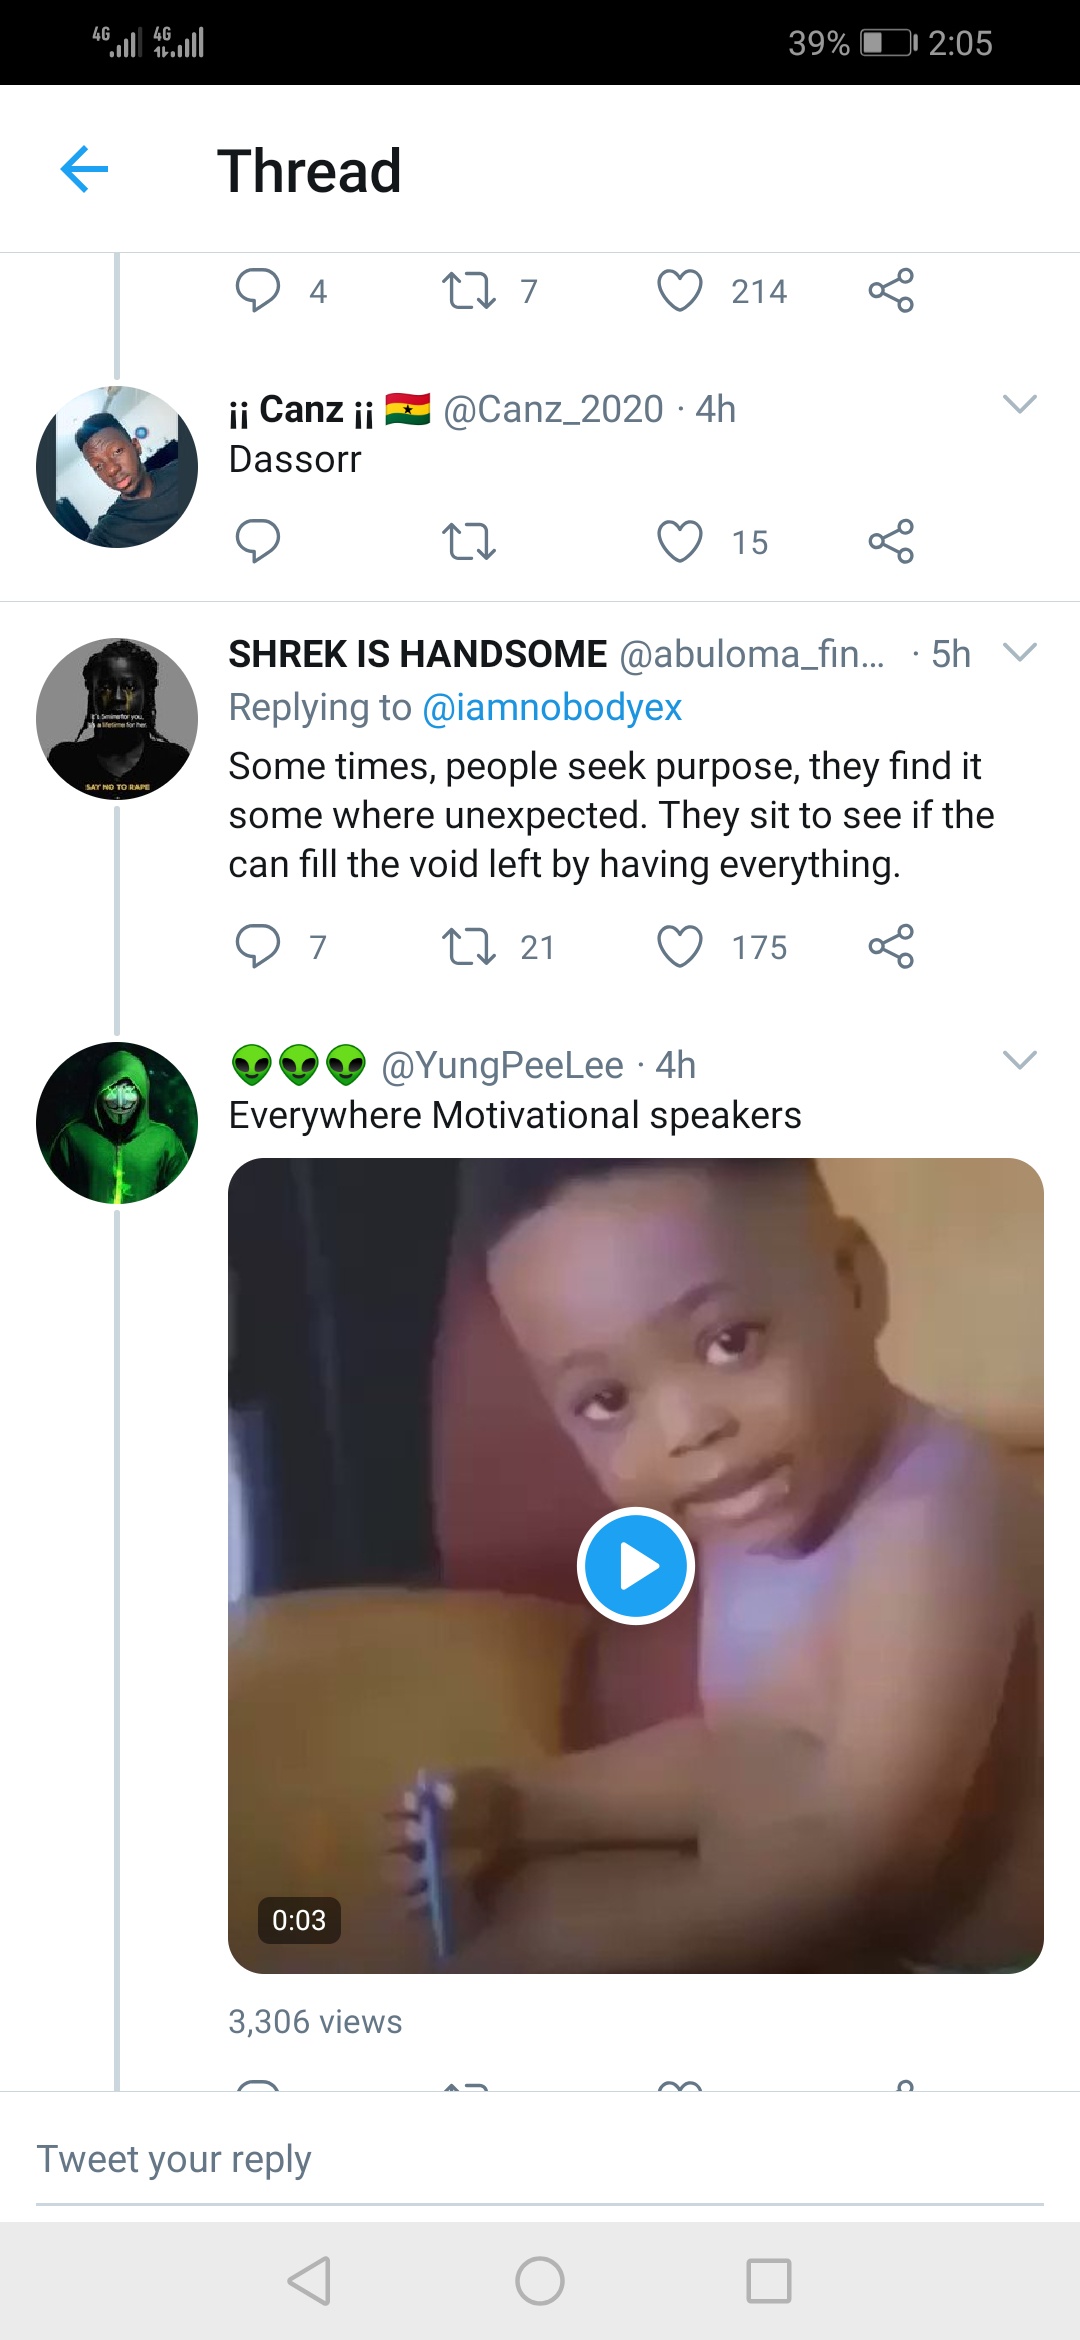Share the "Dassorr" tweet

[x=890, y=541]
